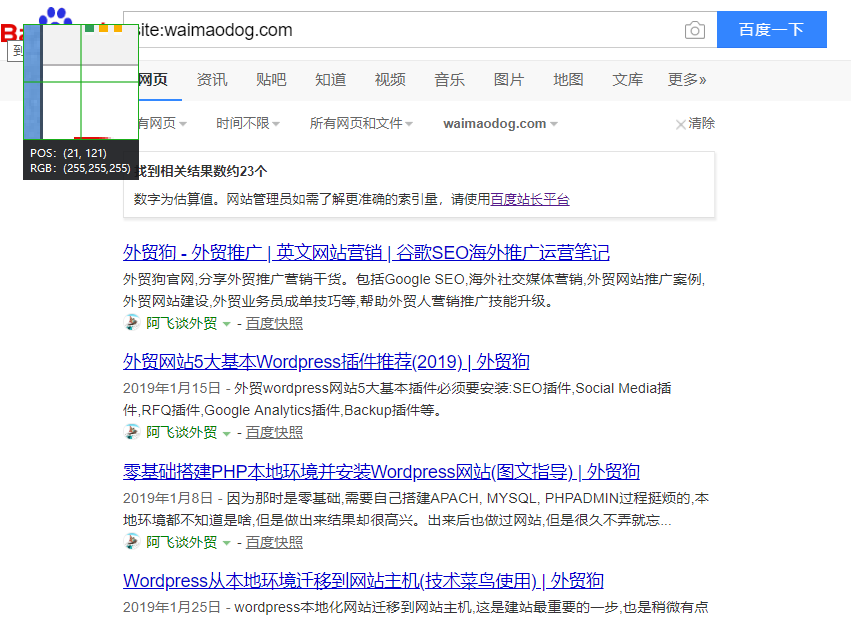Open 百度快照 for the Wordpress插件 result
851x620 pixels.
[274, 433]
